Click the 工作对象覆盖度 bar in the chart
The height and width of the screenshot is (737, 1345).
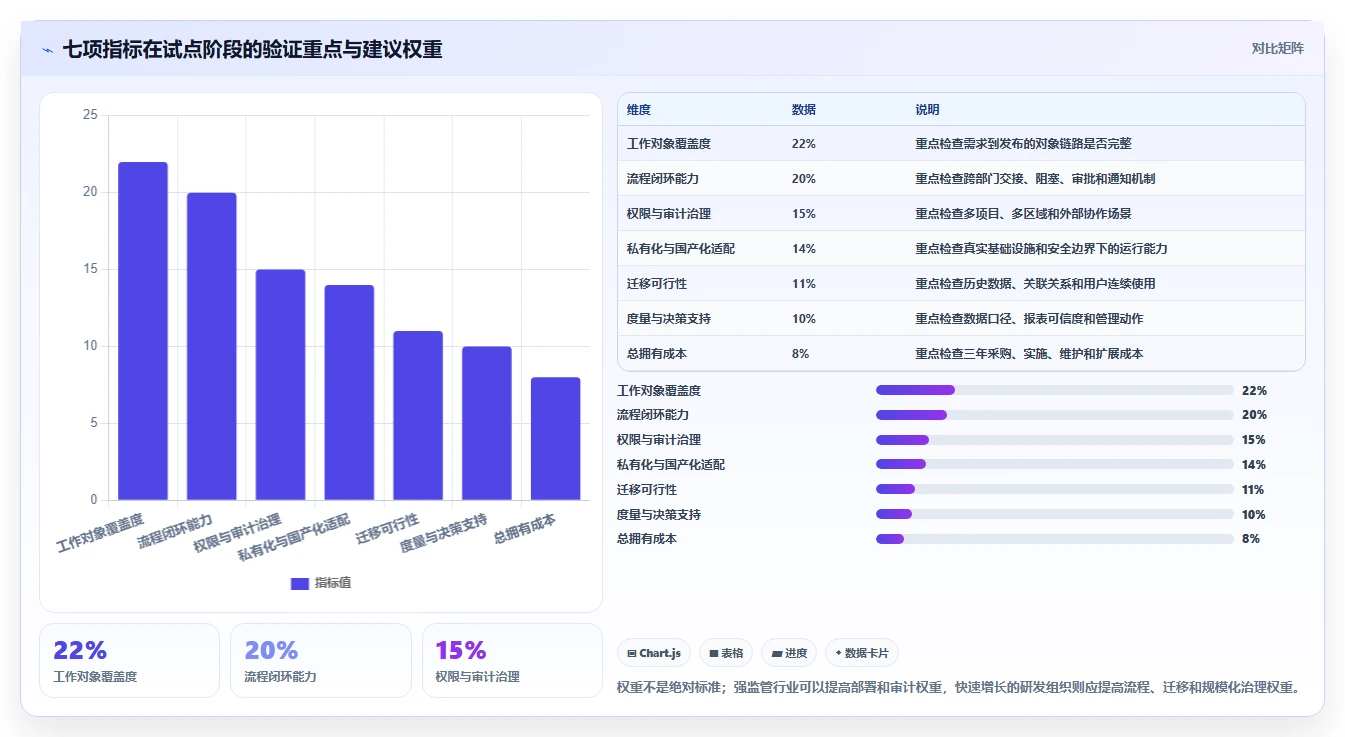click(x=143, y=331)
